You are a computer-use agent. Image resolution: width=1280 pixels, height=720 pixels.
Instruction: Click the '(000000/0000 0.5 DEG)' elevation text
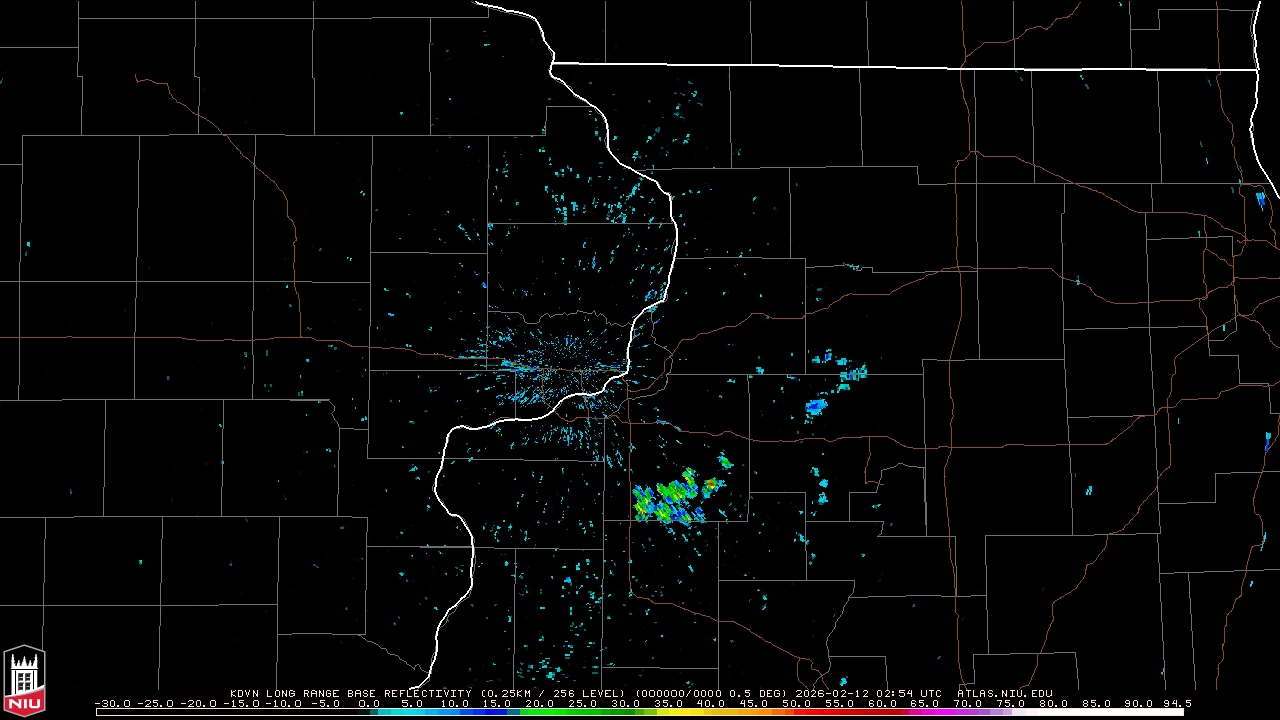[x=713, y=693]
